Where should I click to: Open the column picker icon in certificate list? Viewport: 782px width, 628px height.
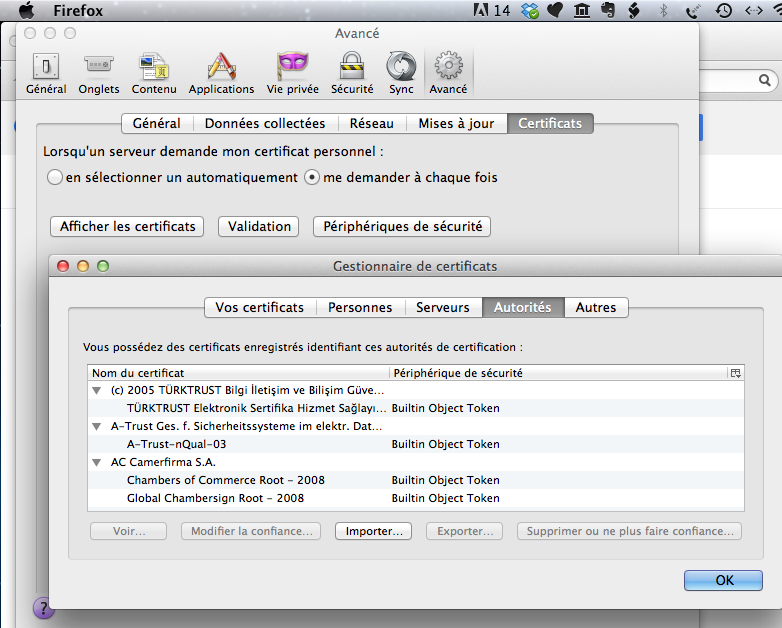click(x=736, y=373)
